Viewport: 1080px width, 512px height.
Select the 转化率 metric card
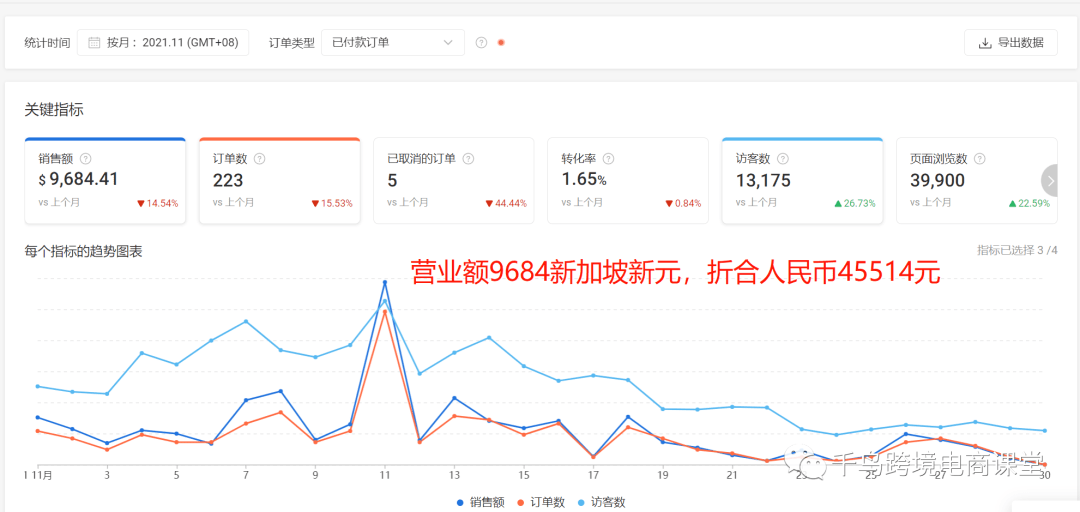pyautogui.click(x=628, y=181)
